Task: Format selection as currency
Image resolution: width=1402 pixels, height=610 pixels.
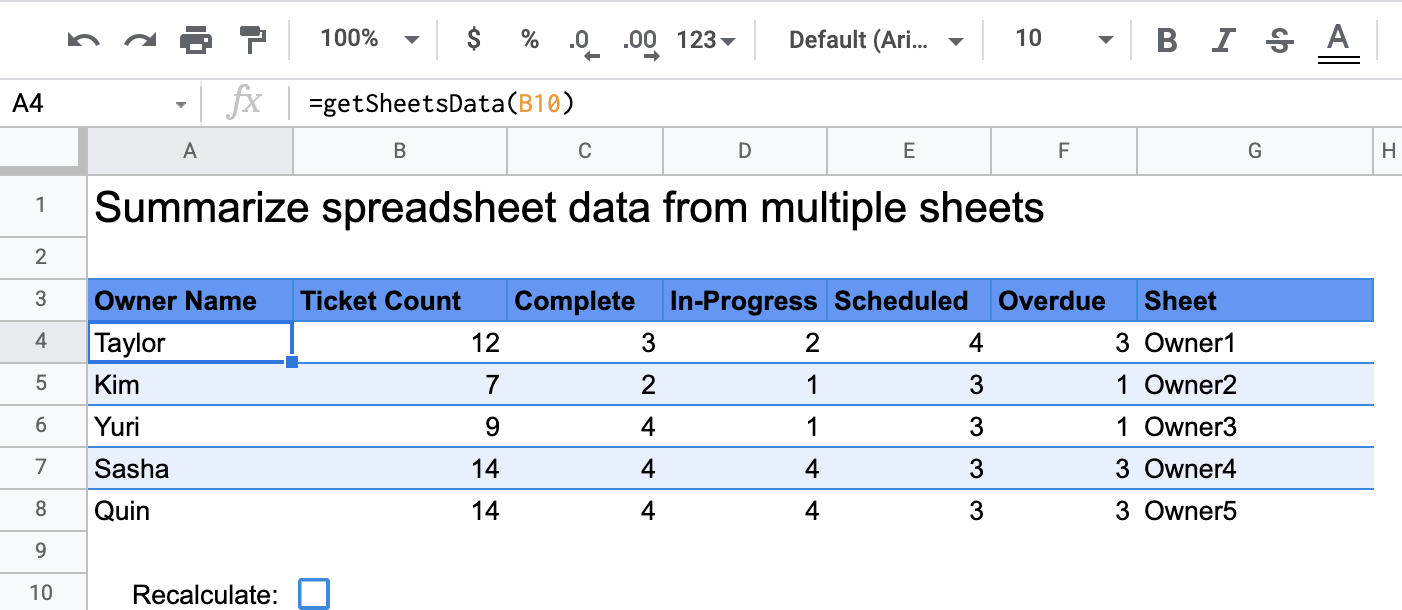Action: point(472,39)
